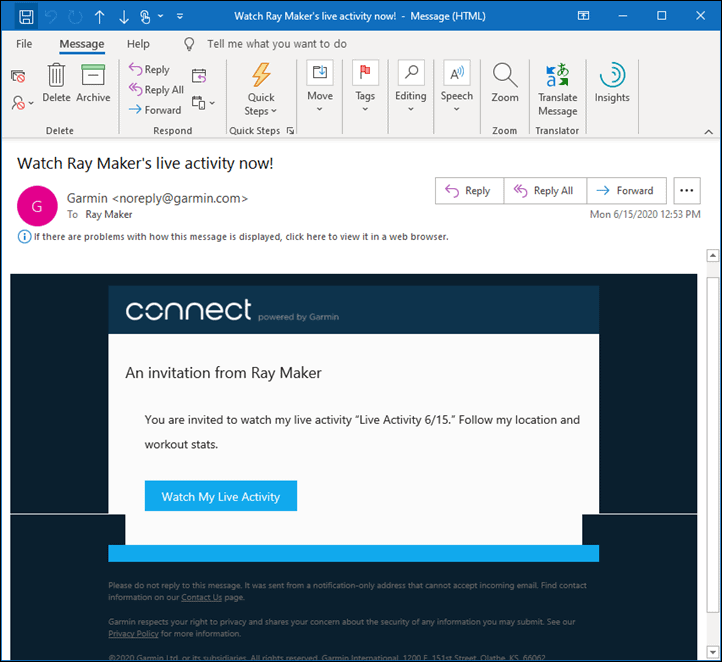The width and height of the screenshot is (722, 662).
Task: Open Insights
Action: pos(612,83)
